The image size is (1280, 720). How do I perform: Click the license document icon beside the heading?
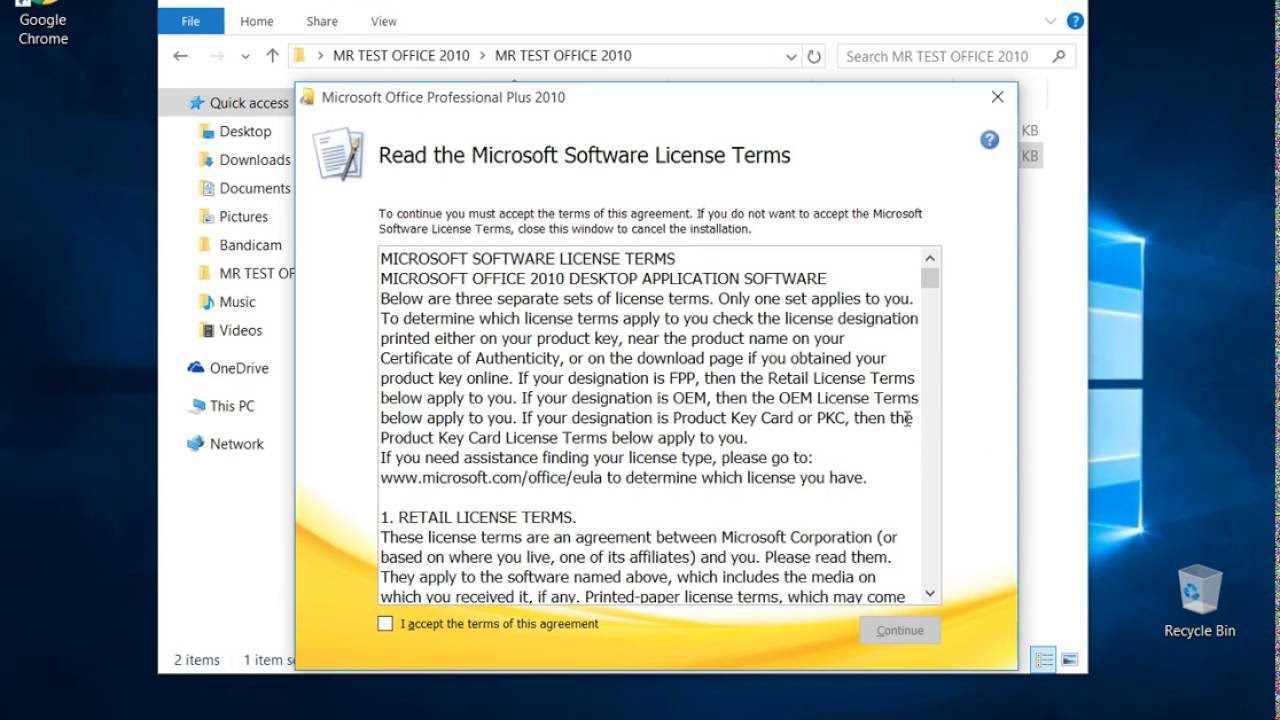338,154
